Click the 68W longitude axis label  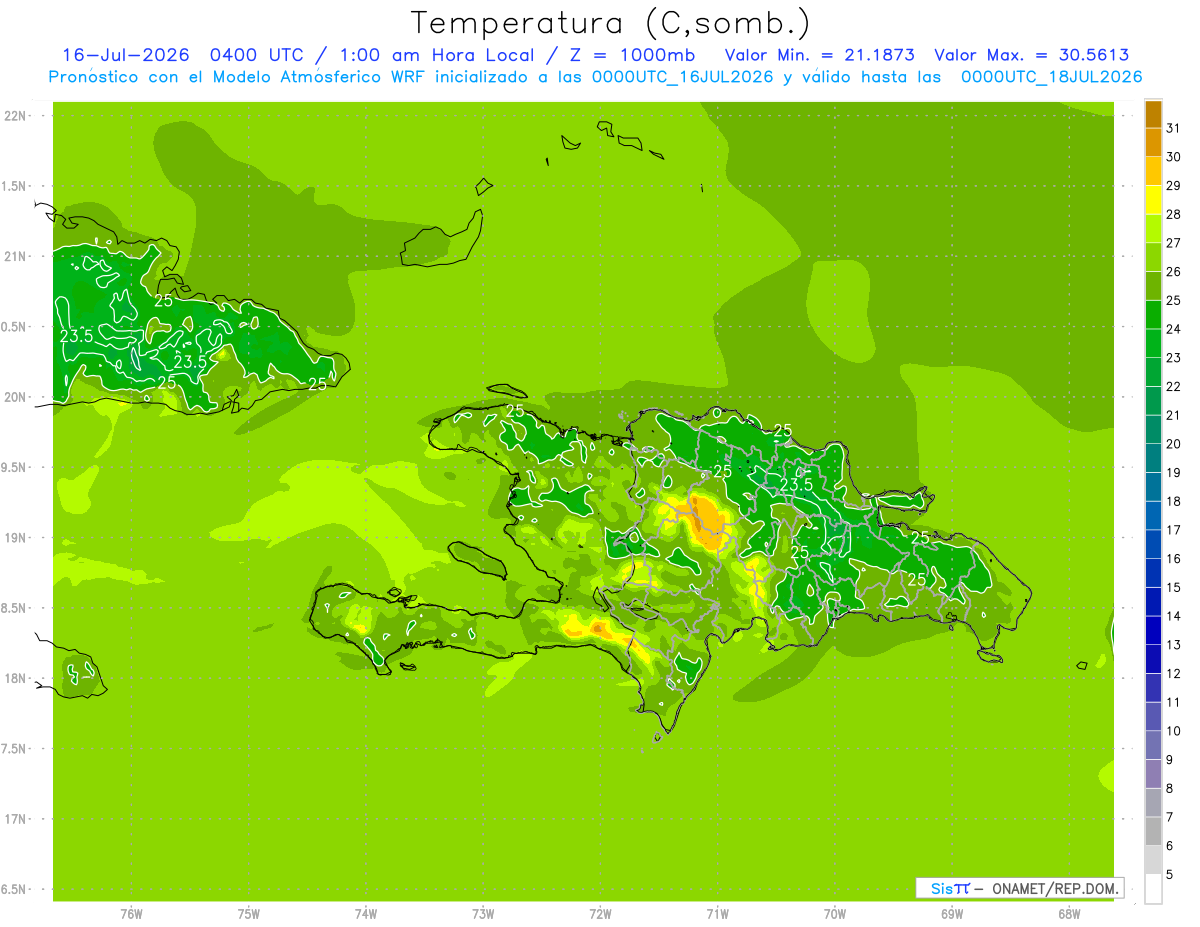(1069, 913)
